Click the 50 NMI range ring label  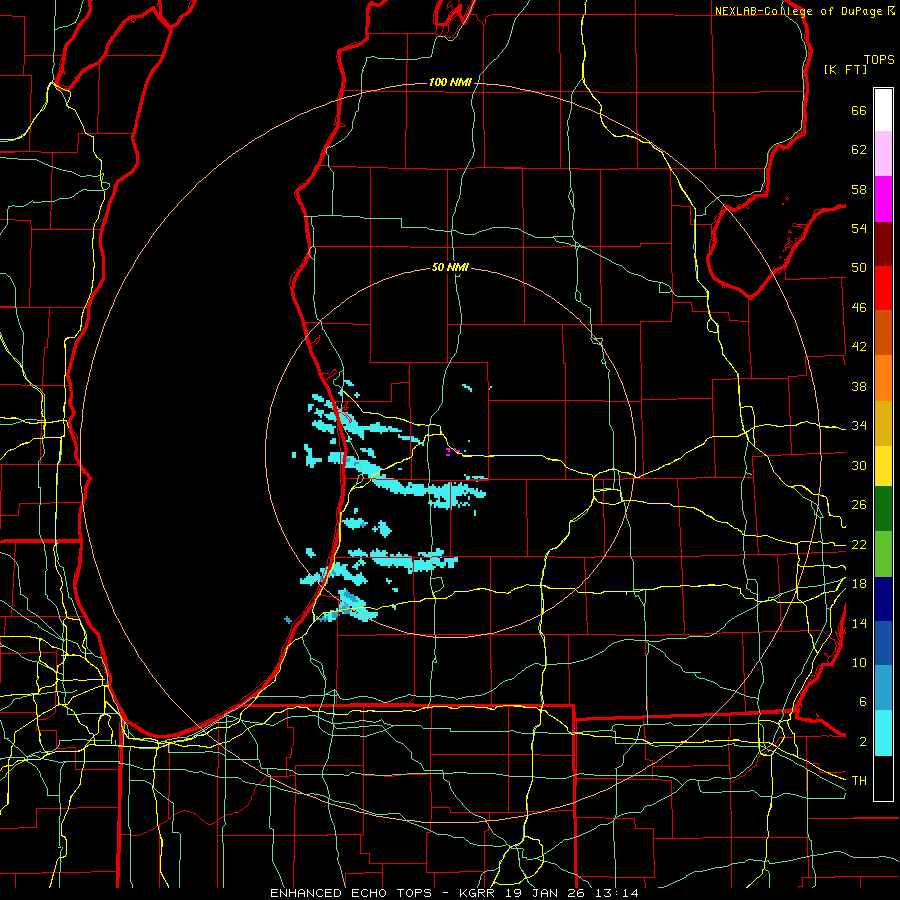450,267
